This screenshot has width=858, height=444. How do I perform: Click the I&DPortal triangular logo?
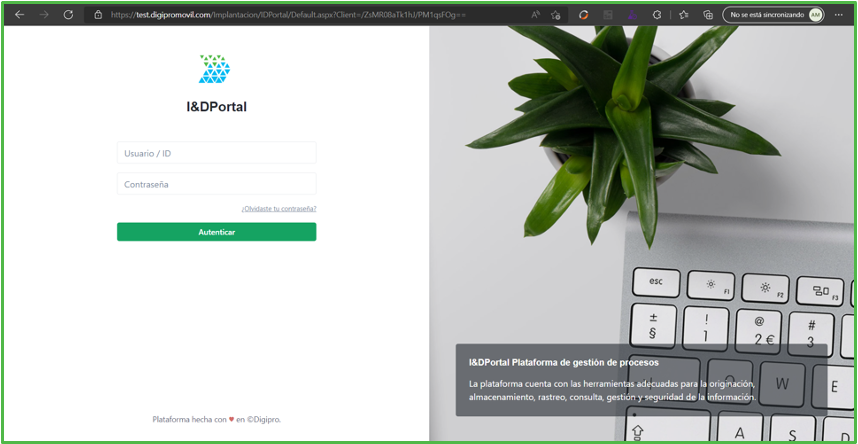214,69
